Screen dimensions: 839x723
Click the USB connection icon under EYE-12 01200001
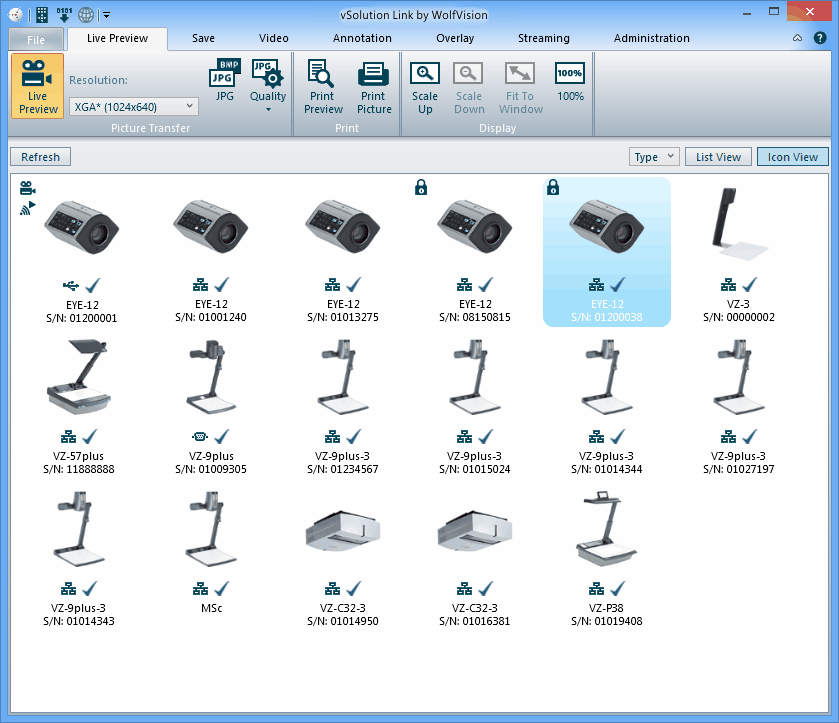70,285
